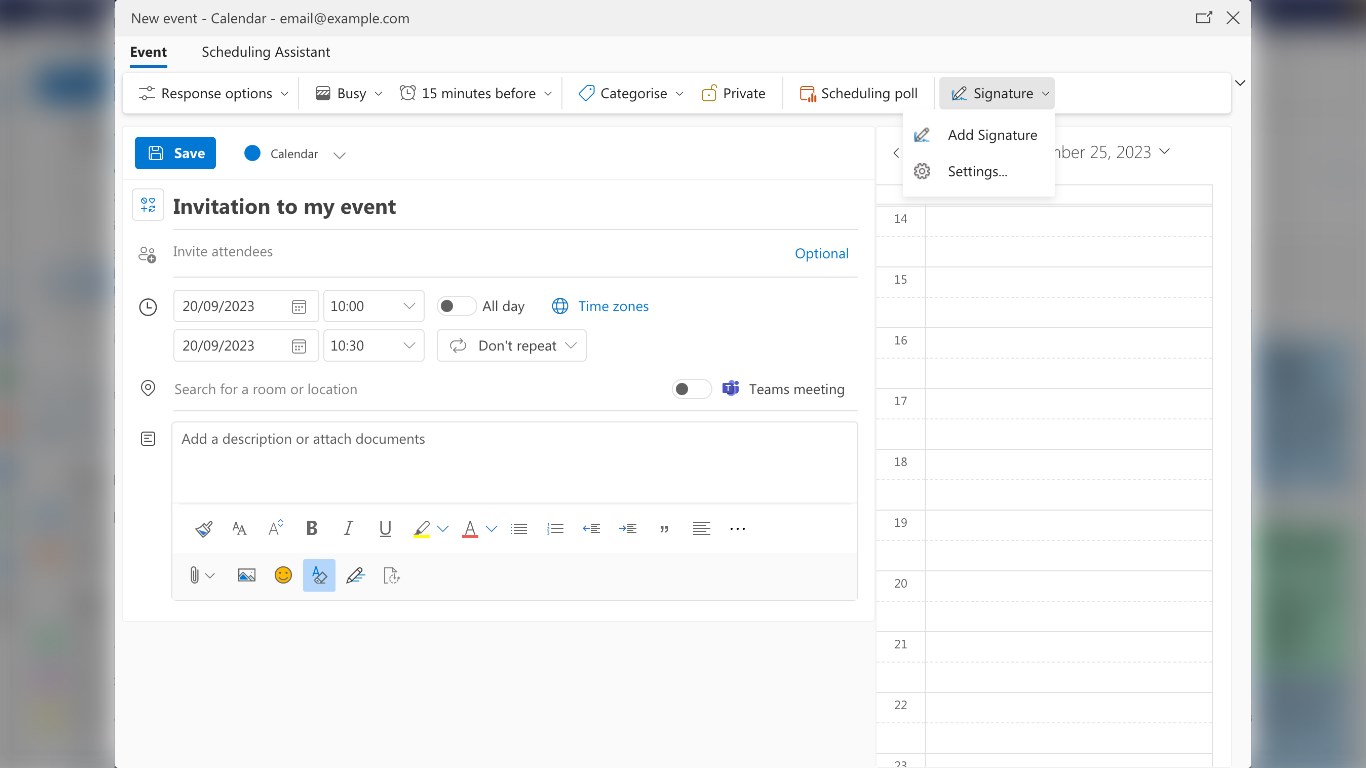Image resolution: width=1366 pixels, height=768 pixels.
Task: Open the Busy status dropdown
Action: [x=349, y=93]
